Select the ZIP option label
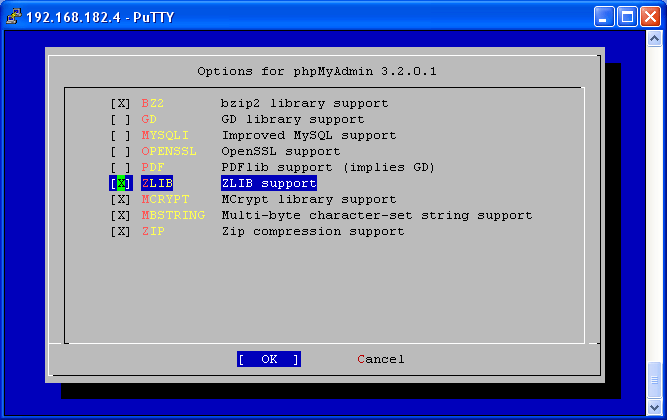667x420 pixels. click(x=153, y=231)
